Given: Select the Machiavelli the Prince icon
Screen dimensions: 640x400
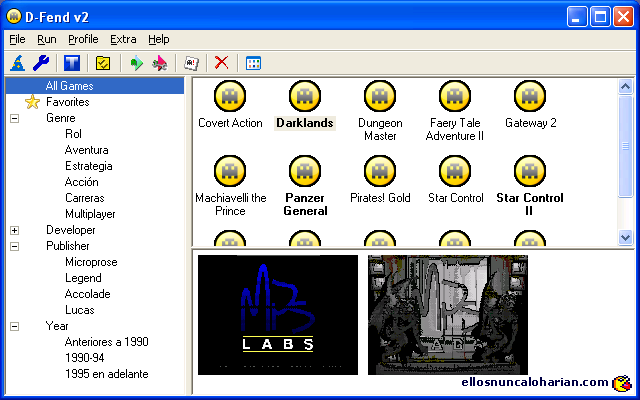Looking at the screenshot, I should pyautogui.click(x=230, y=171).
